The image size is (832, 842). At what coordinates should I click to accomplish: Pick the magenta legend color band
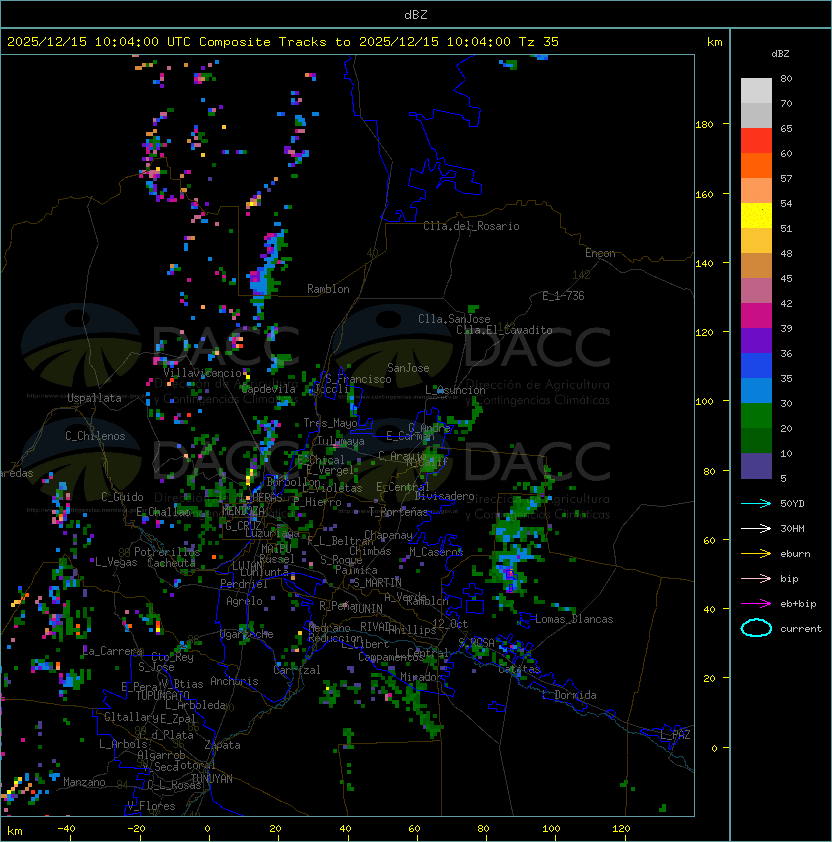click(x=756, y=316)
